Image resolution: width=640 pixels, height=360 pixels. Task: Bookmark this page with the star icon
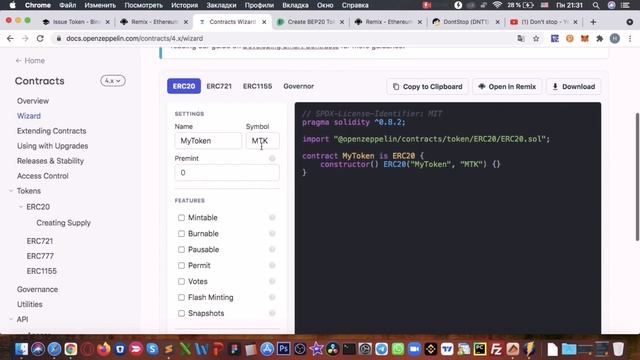click(x=536, y=38)
